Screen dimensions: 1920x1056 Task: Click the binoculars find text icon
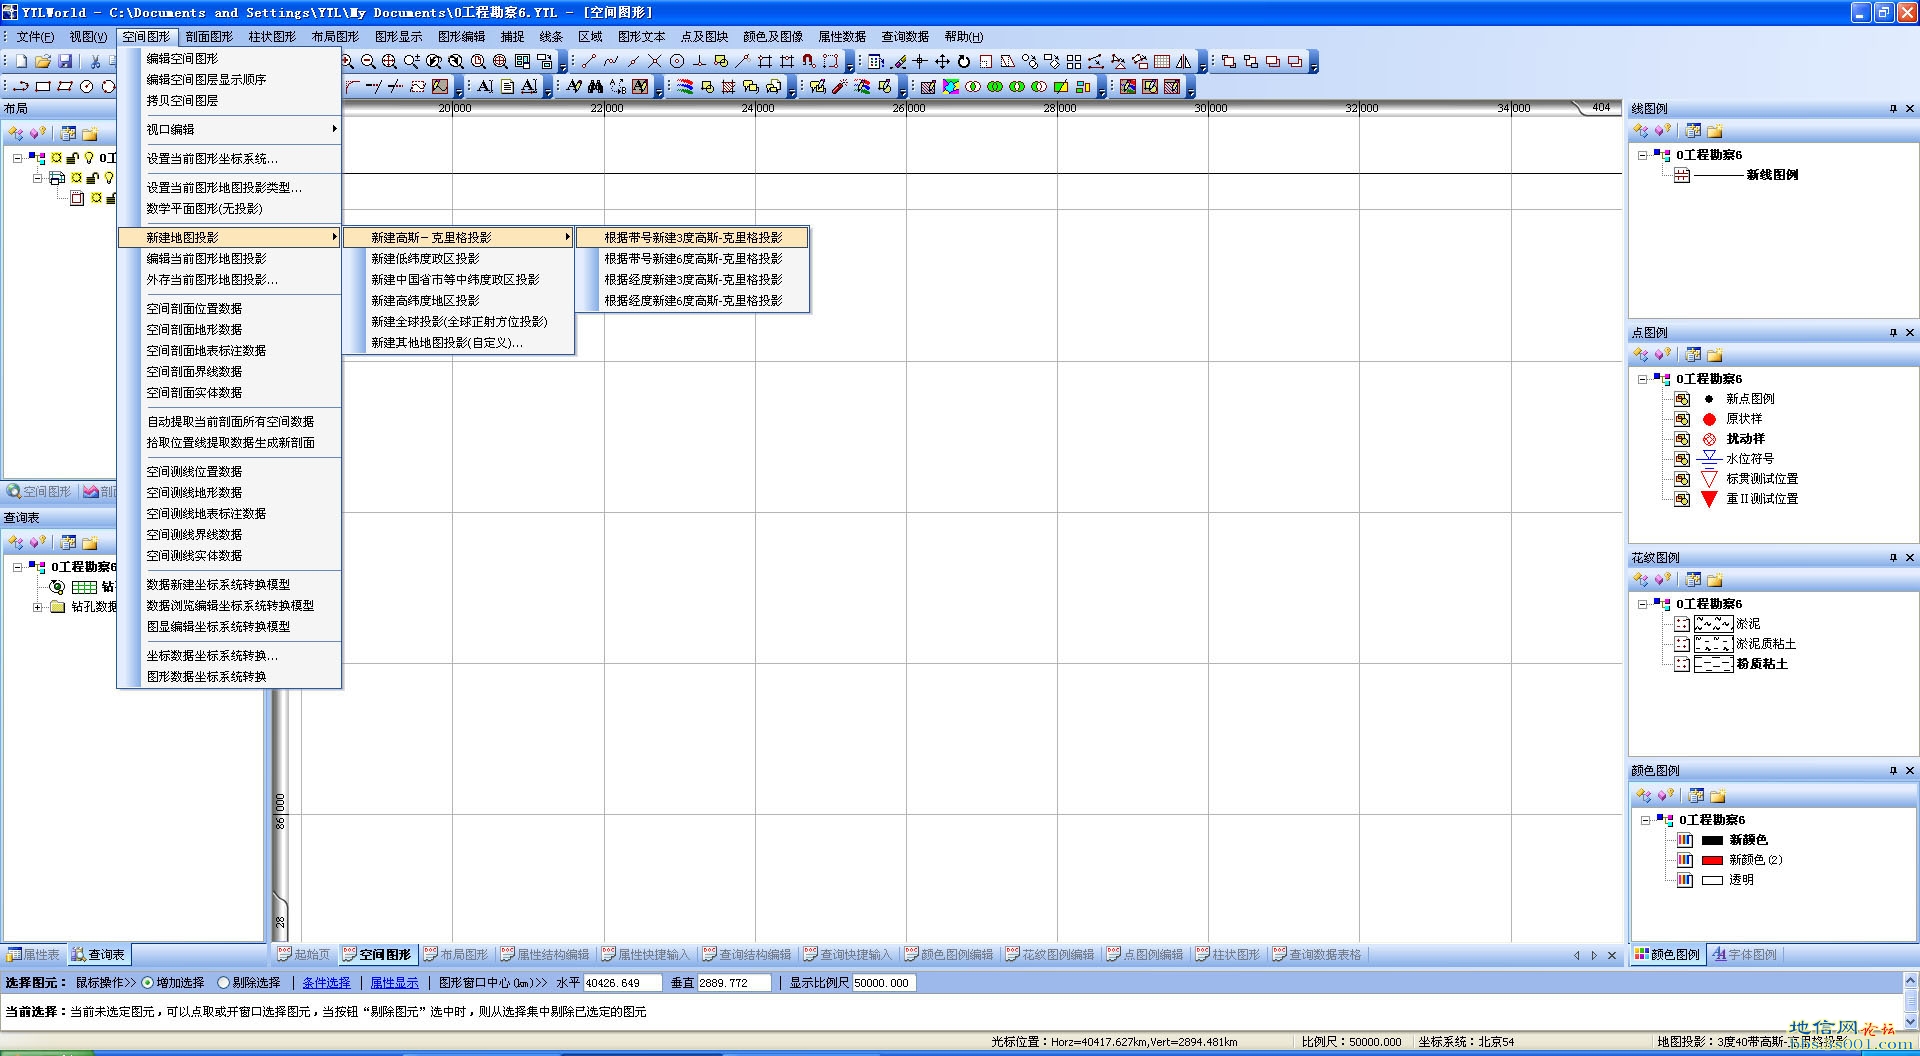[596, 86]
